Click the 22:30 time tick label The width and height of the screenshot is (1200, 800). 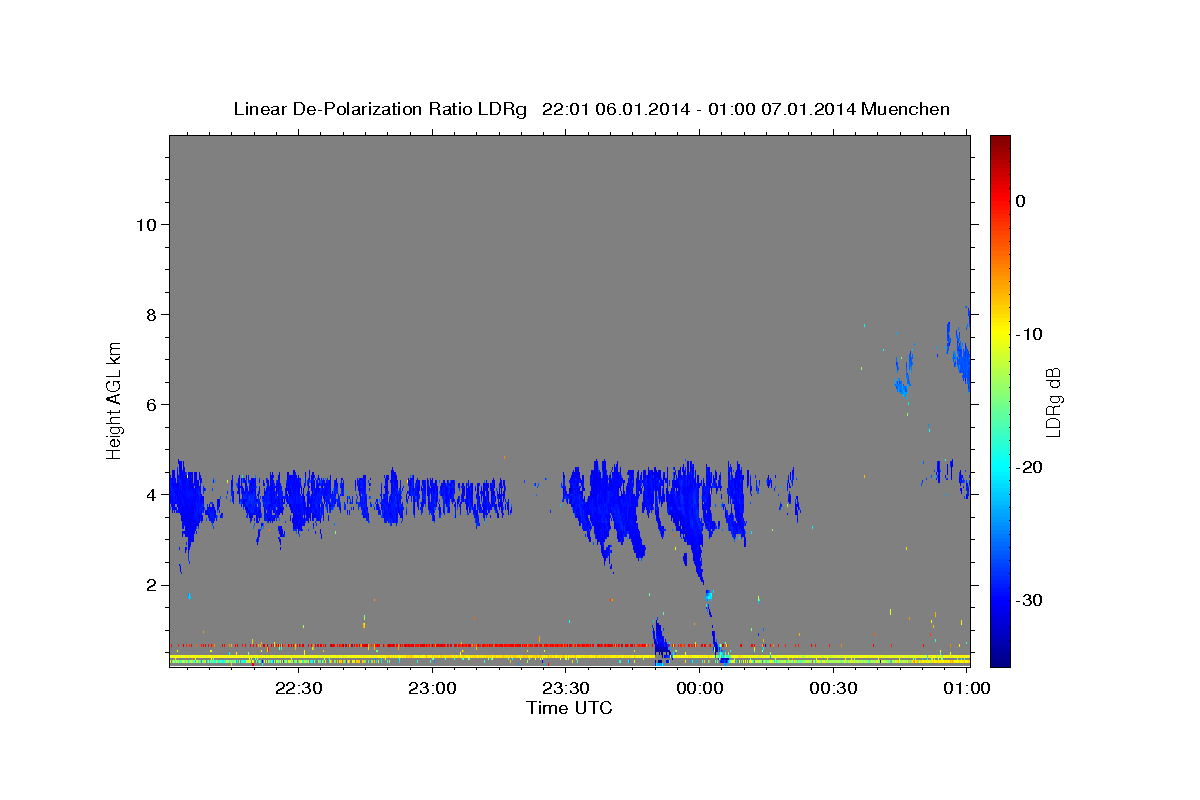298,688
